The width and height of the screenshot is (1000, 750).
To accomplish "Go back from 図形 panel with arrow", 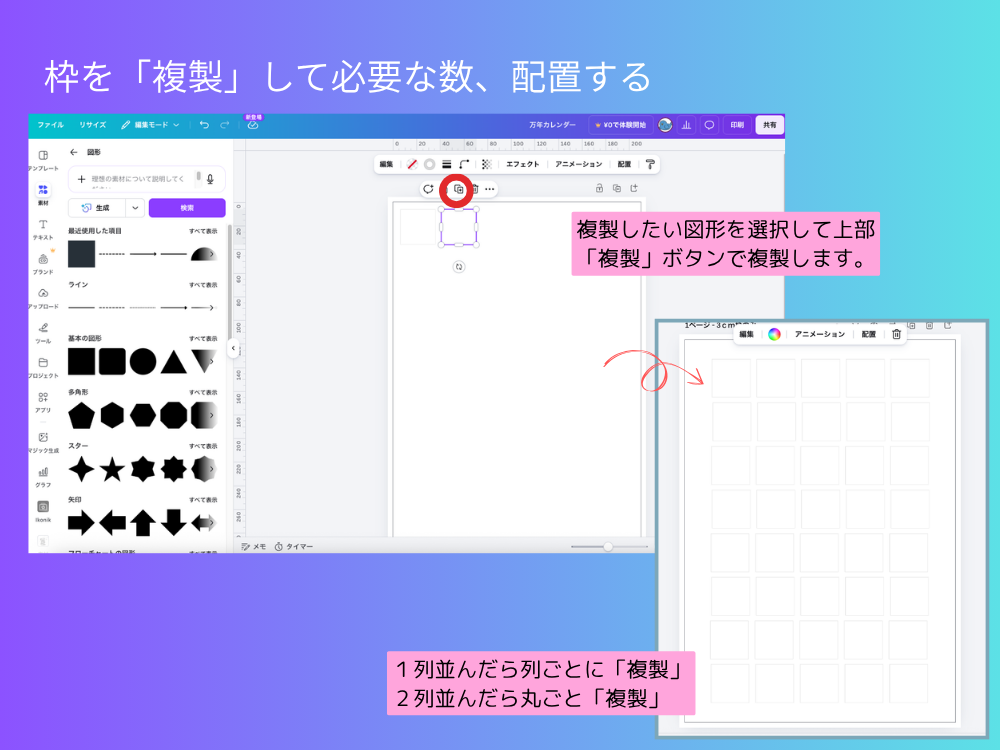I will (x=73, y=152).
